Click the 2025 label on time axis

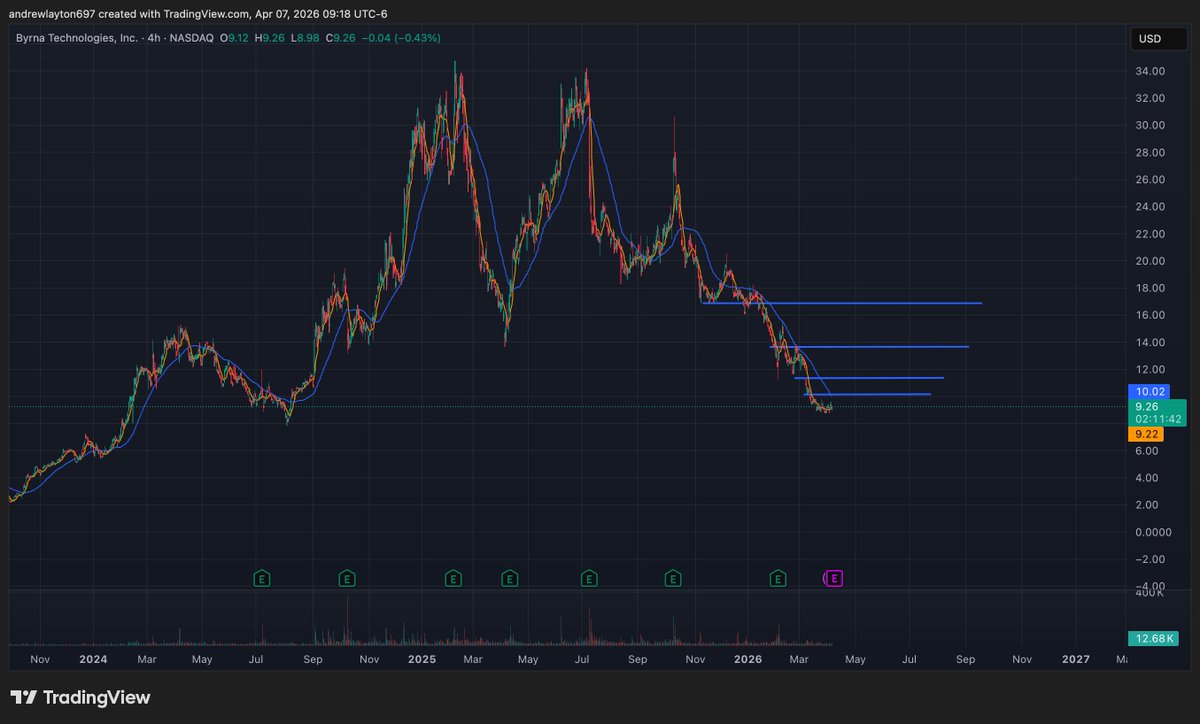pyautogui.click(x=422, y=659)
